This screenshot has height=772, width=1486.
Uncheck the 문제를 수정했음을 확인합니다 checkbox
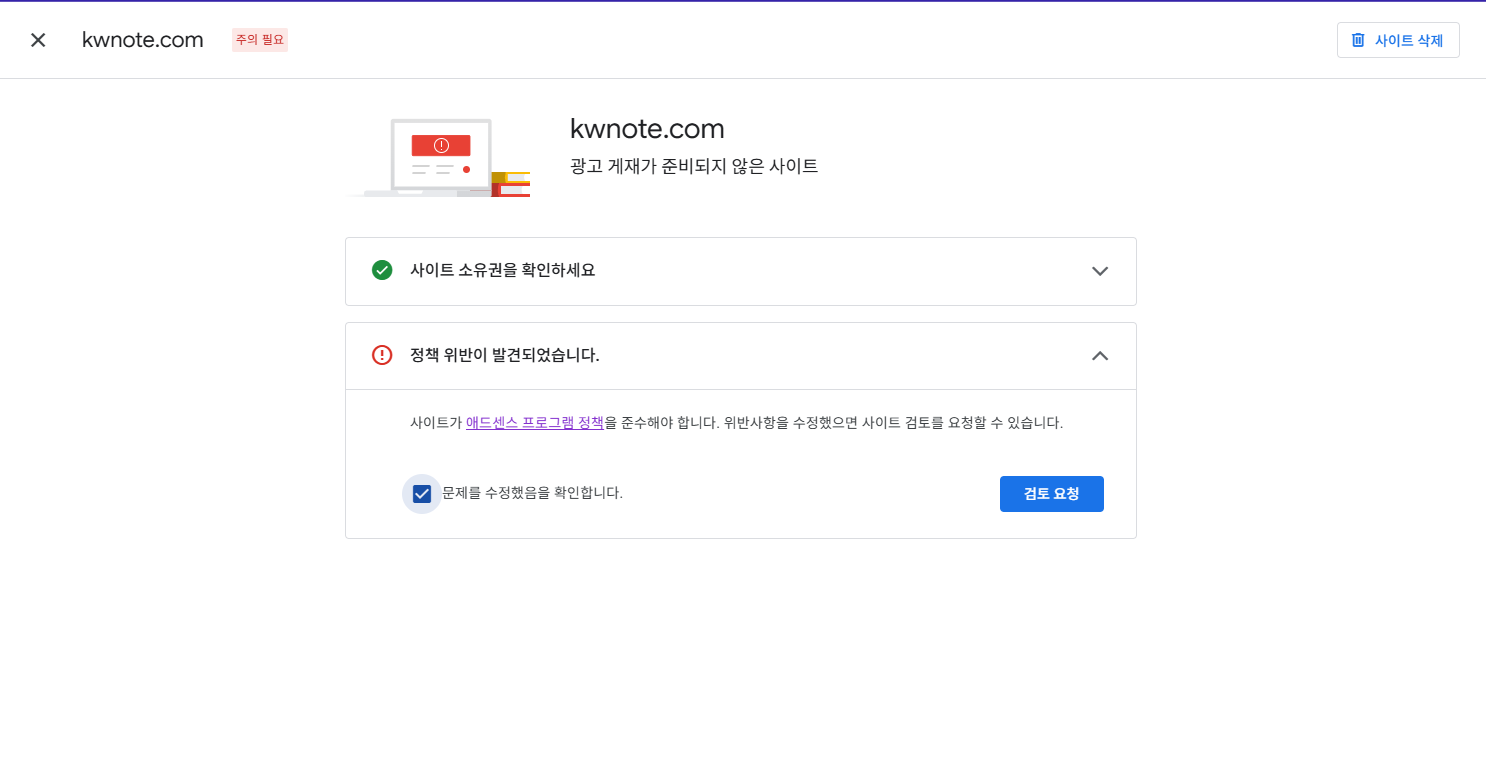(422, 494)
